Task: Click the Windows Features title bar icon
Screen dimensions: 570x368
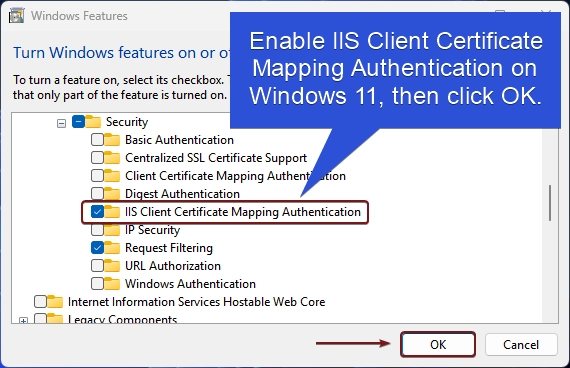Action: point(16,16)
